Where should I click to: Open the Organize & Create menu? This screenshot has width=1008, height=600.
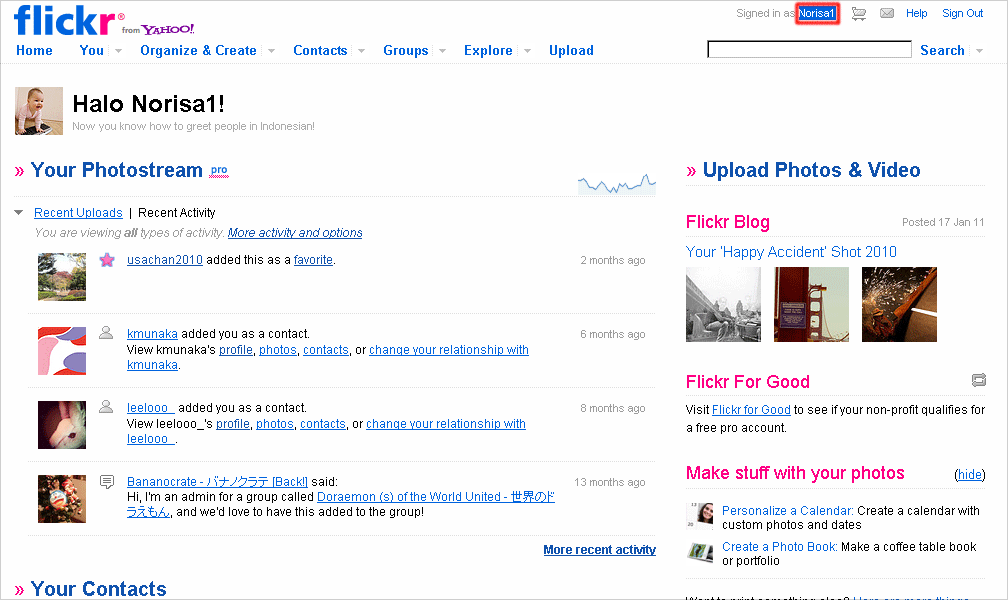coord(198,50)
